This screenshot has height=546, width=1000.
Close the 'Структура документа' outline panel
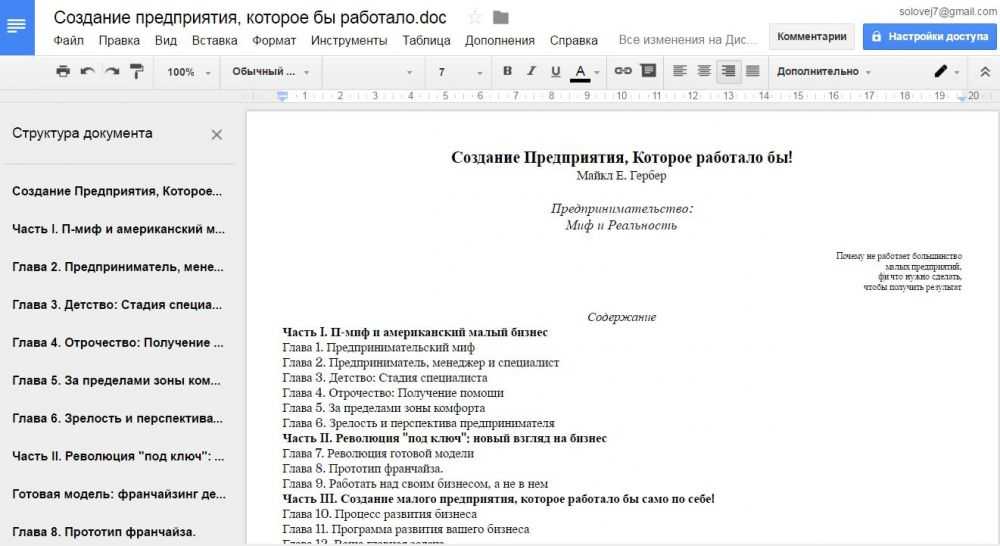coord(217,135)
